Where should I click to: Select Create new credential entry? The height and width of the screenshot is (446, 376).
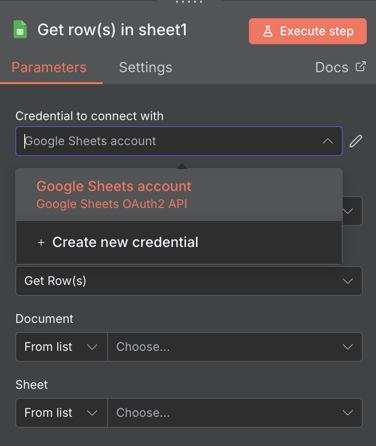(x=179, y=242)
